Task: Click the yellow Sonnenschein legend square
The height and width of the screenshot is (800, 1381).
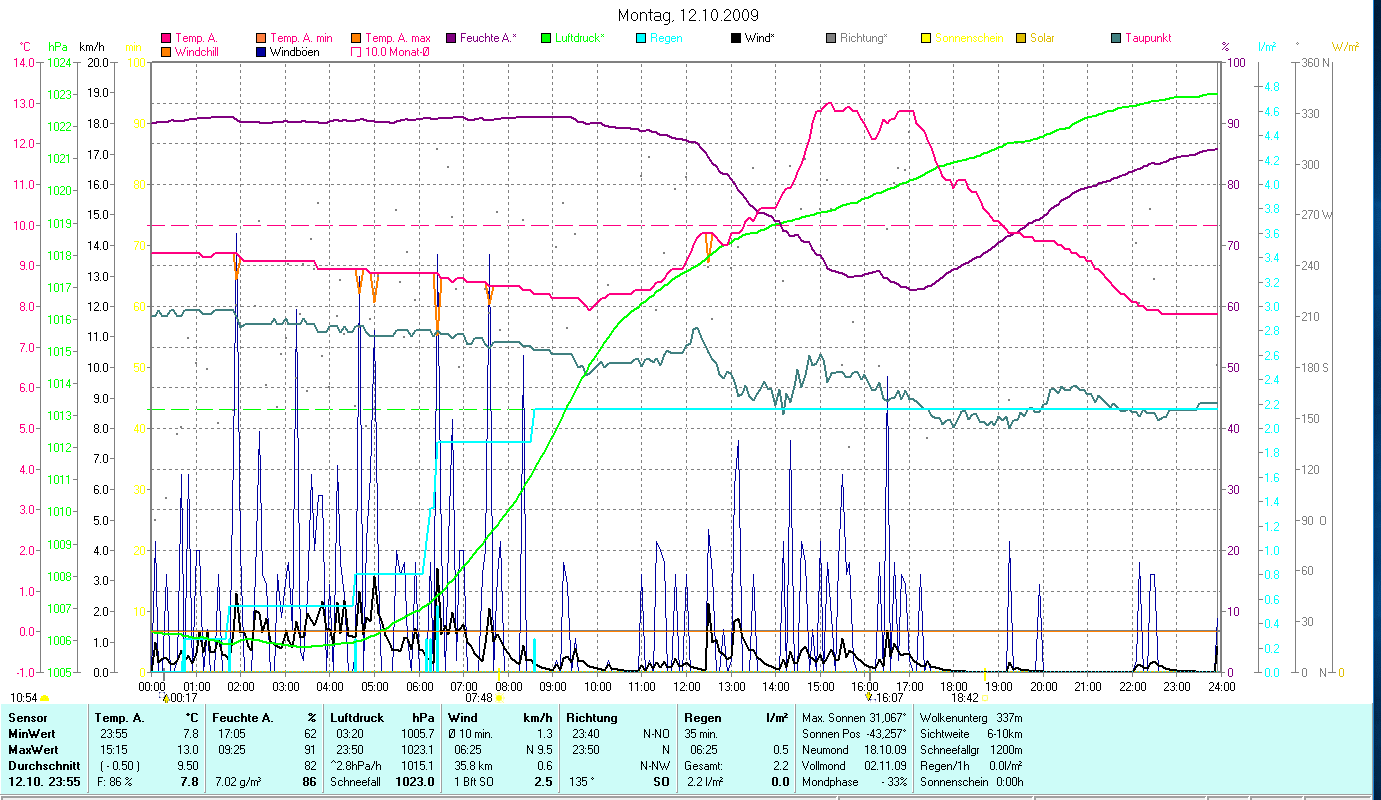Action: point(926,39)
